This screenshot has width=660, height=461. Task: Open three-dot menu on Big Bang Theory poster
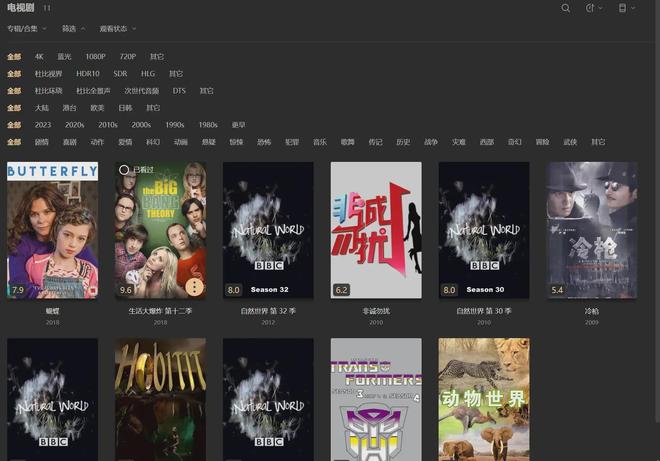[x=194, y=287]
